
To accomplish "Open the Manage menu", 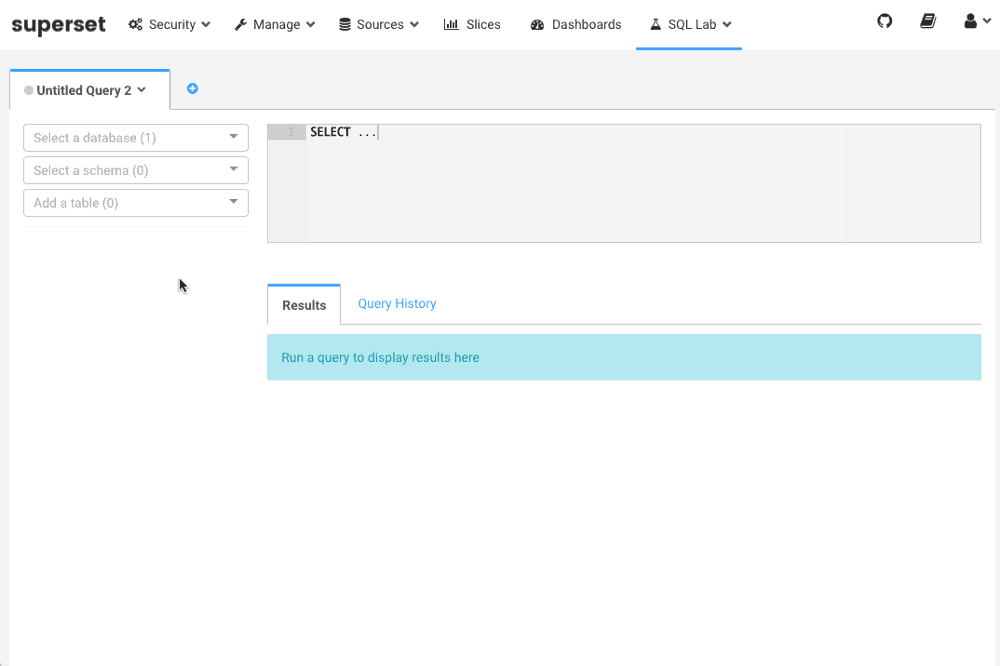I will coord(274,24).
